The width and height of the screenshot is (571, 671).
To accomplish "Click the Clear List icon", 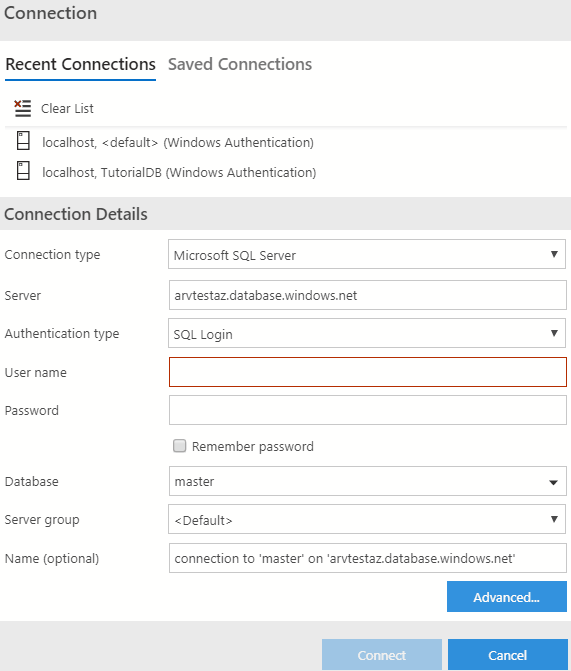I will pos(23,108).
